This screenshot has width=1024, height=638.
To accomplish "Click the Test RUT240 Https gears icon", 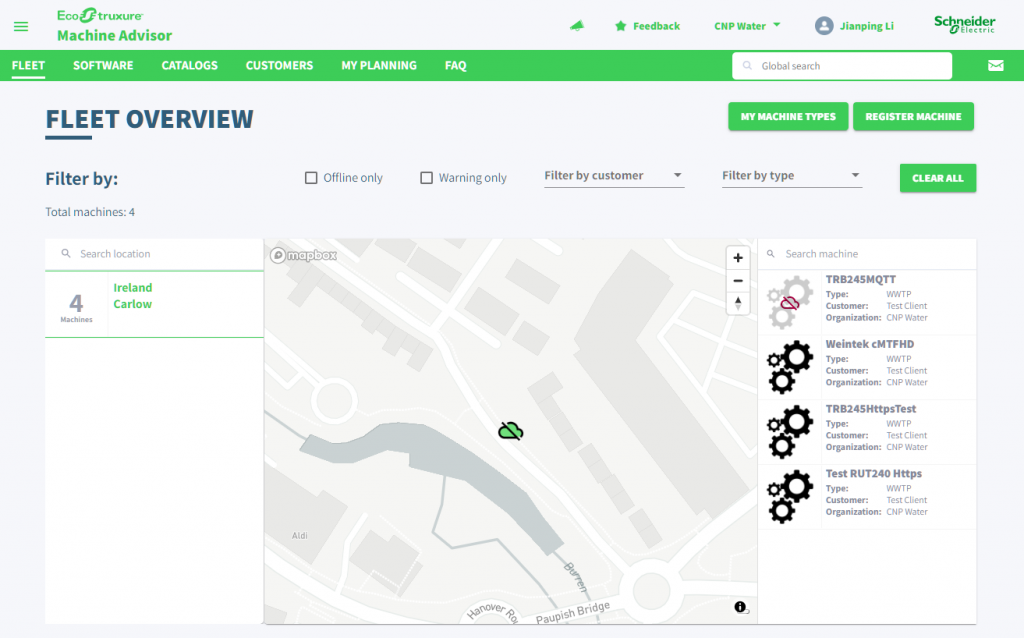I will click(790, 496).
